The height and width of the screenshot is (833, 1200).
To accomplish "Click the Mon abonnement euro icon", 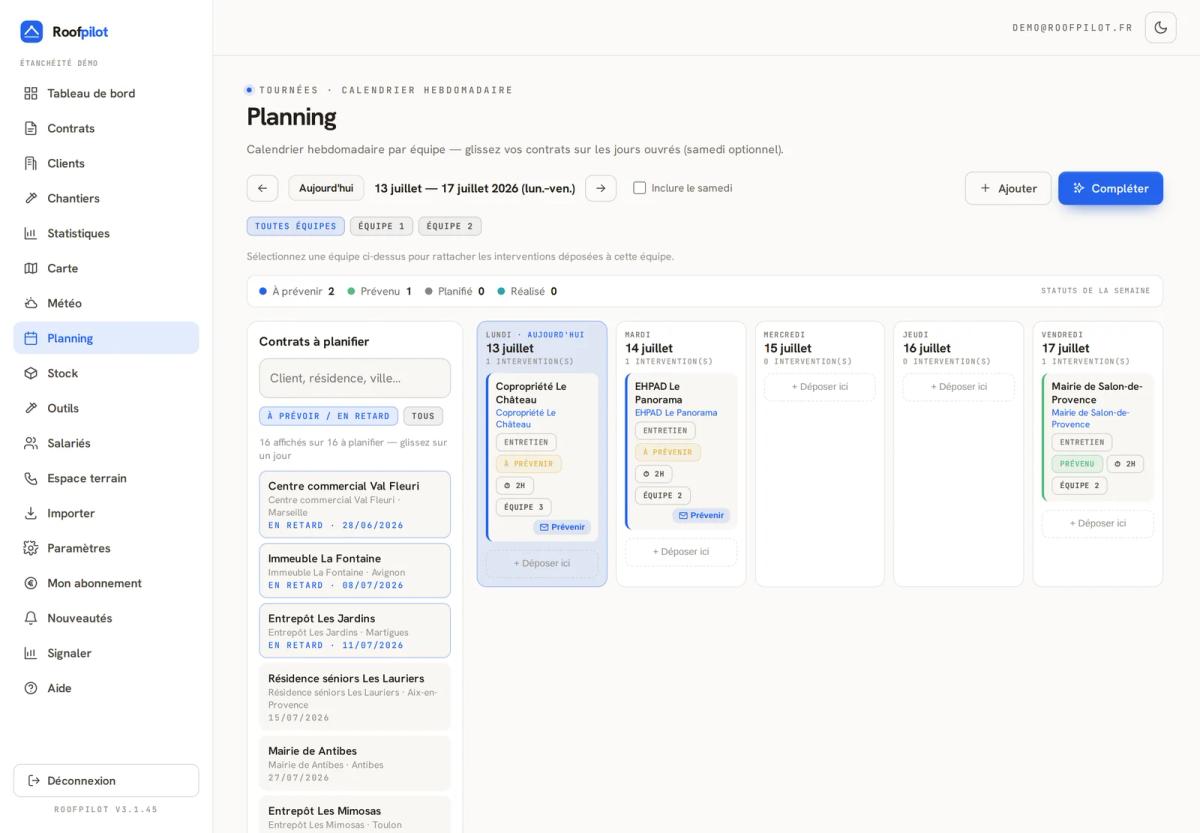I will tap(31, 583).
